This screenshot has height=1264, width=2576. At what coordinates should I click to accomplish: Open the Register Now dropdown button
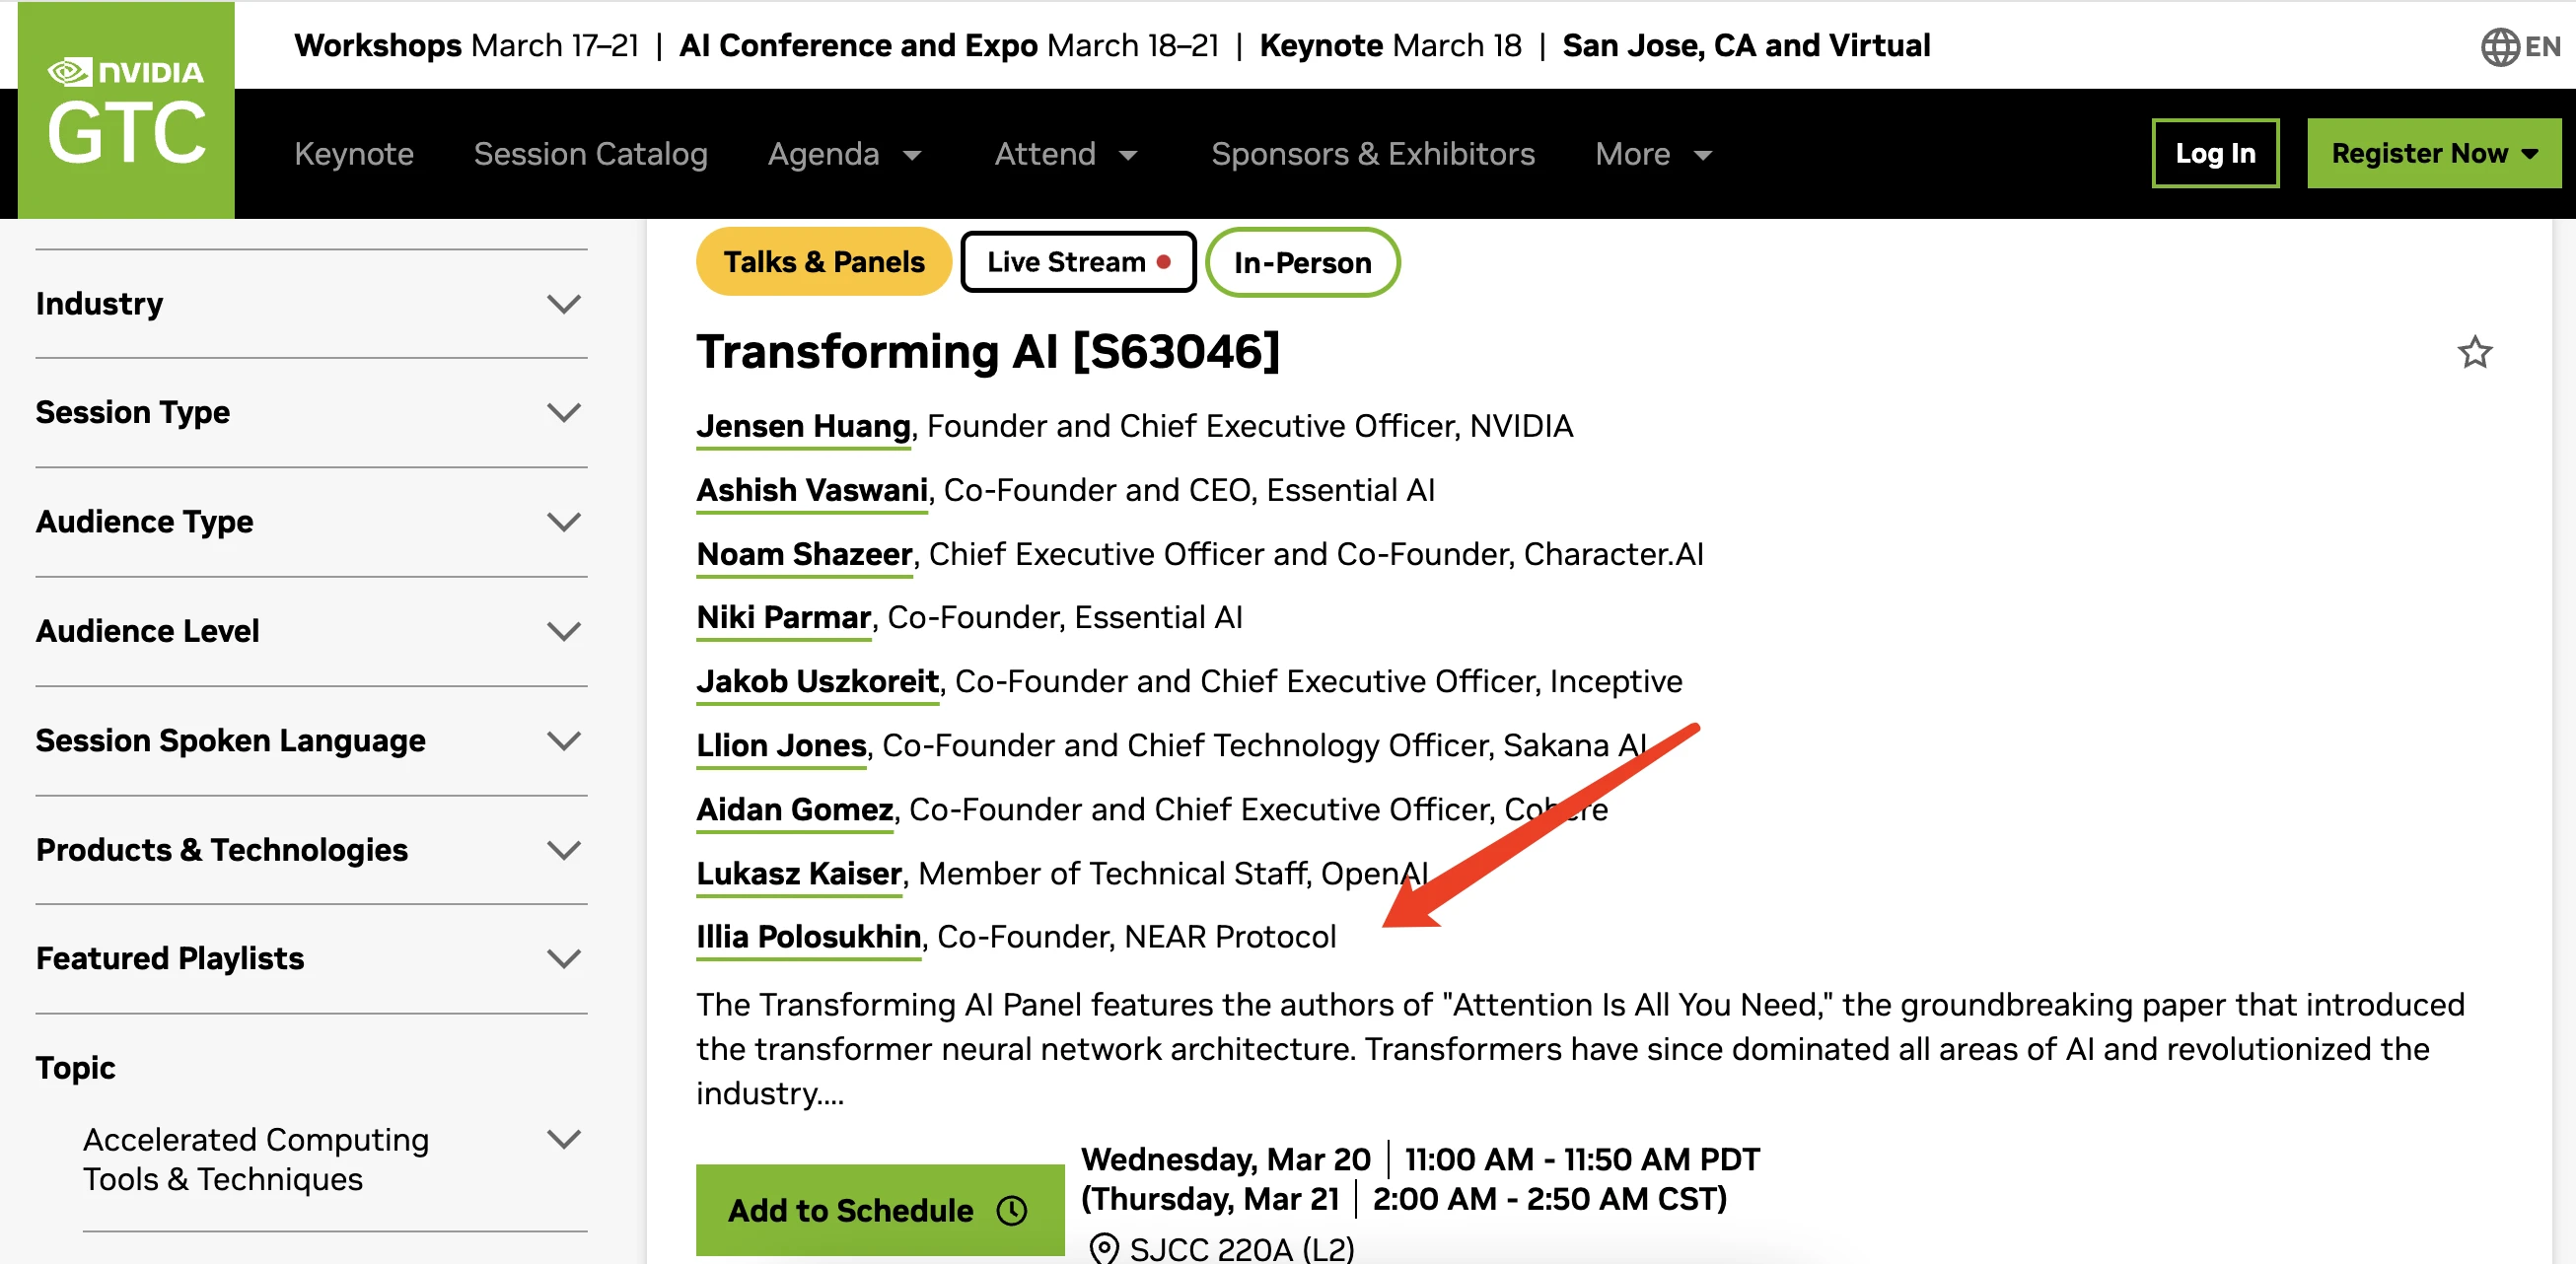[2433, 153]
